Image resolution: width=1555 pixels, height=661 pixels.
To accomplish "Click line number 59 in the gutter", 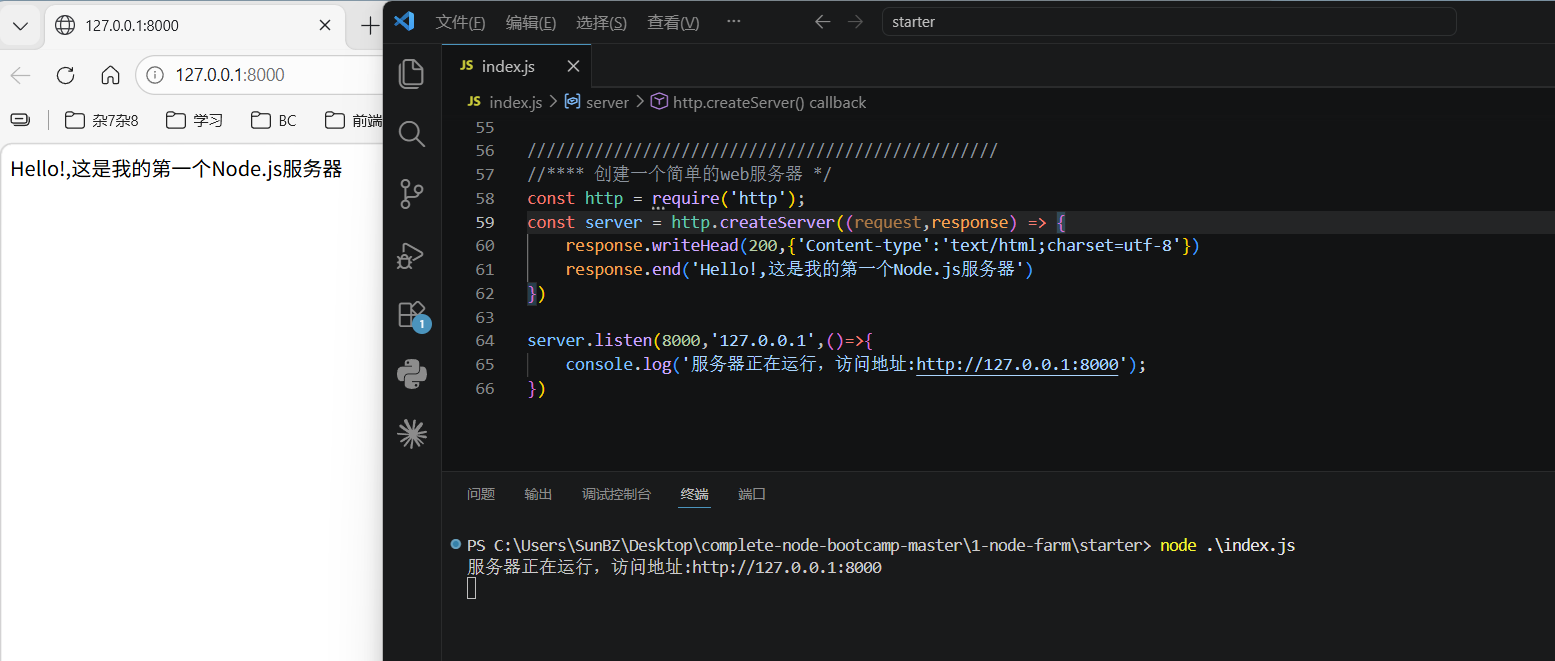I will [x=484, y=222].
